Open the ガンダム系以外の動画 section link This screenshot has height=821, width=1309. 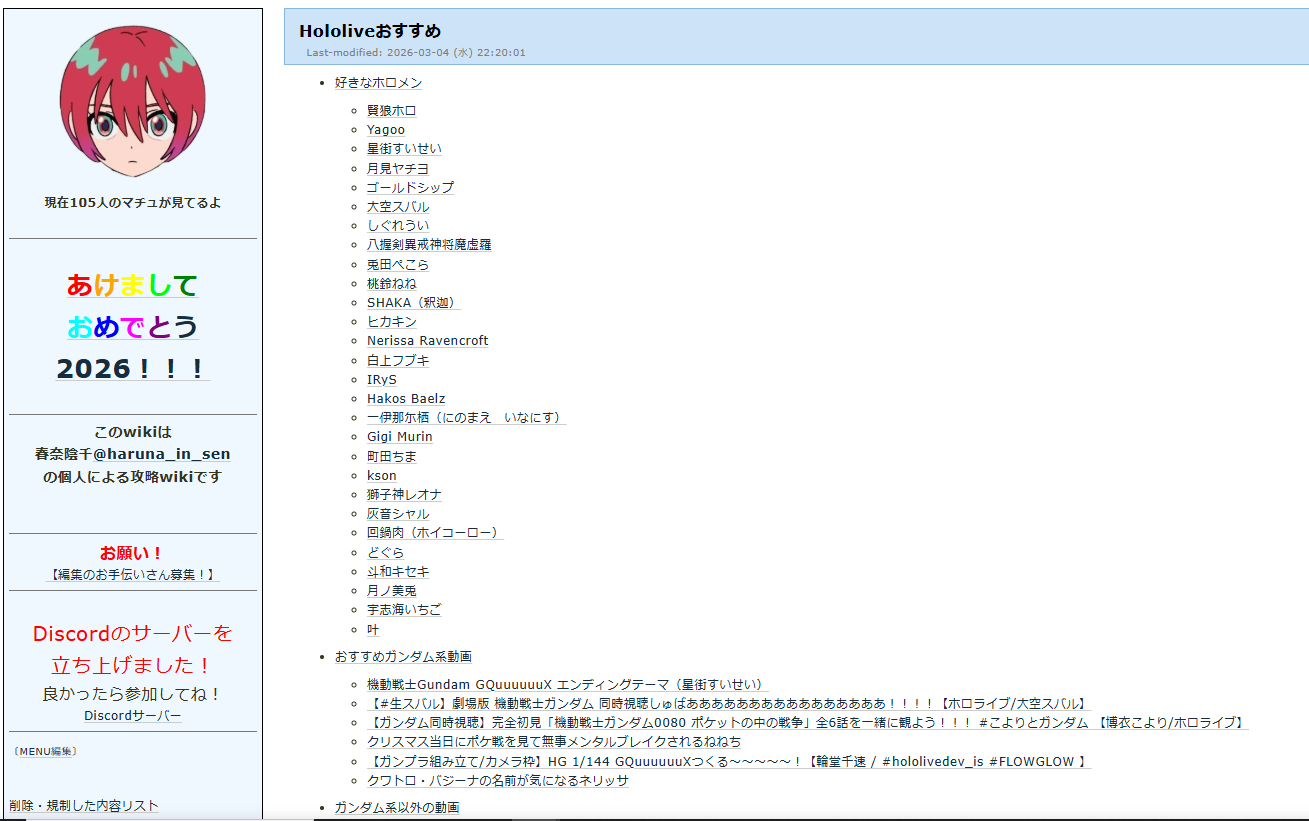[396, 807]
